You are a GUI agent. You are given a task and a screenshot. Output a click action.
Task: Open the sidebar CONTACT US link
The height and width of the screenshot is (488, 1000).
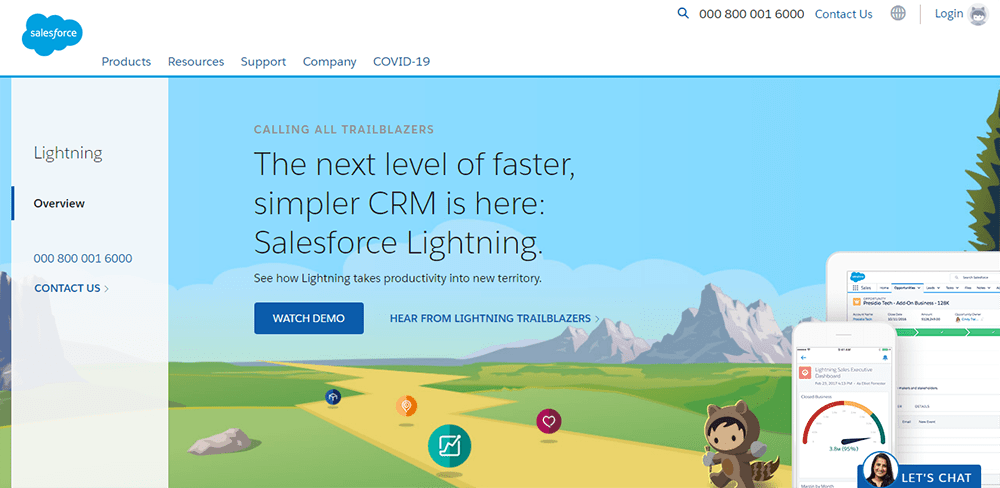(x=71, y=288)
